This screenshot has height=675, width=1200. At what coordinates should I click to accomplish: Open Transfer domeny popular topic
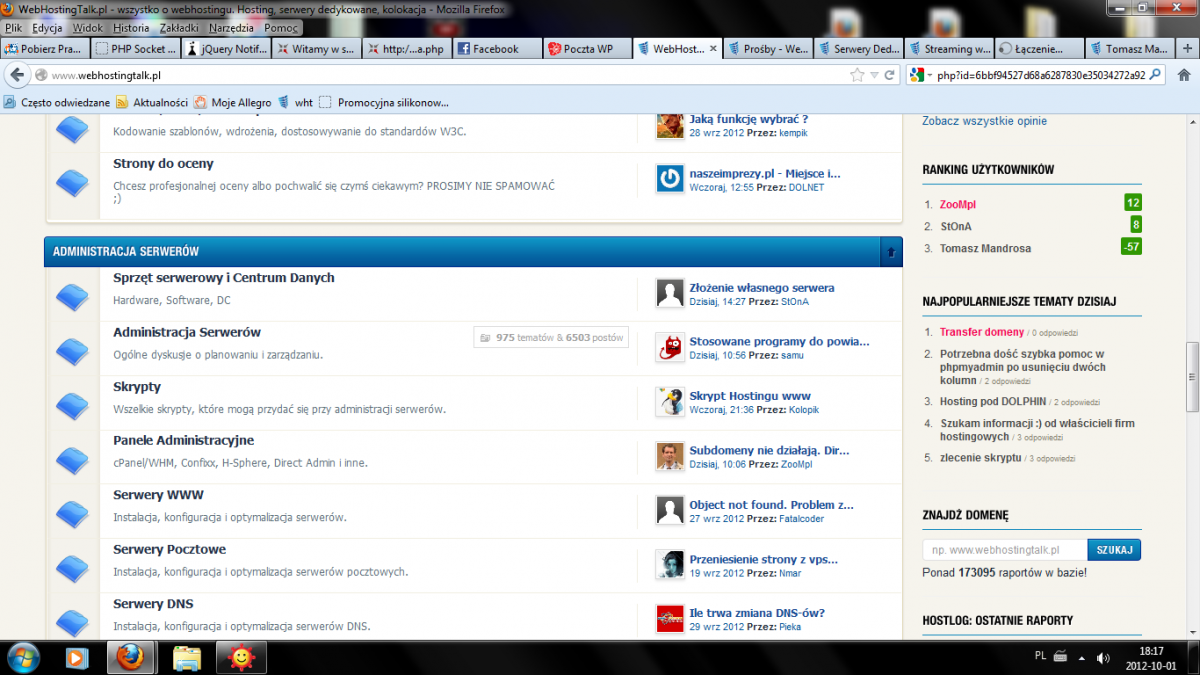pyautogui.click(x=982, y=332)
